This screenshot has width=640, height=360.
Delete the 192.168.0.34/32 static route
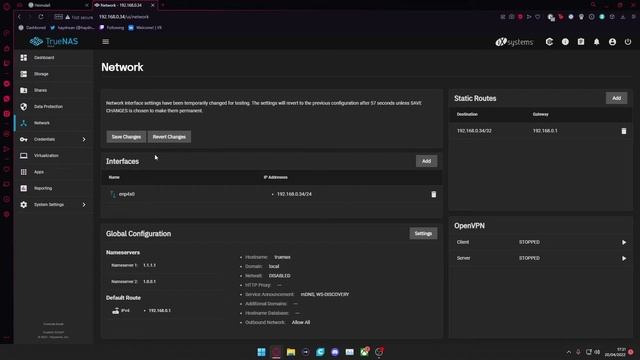click(624, 131)
